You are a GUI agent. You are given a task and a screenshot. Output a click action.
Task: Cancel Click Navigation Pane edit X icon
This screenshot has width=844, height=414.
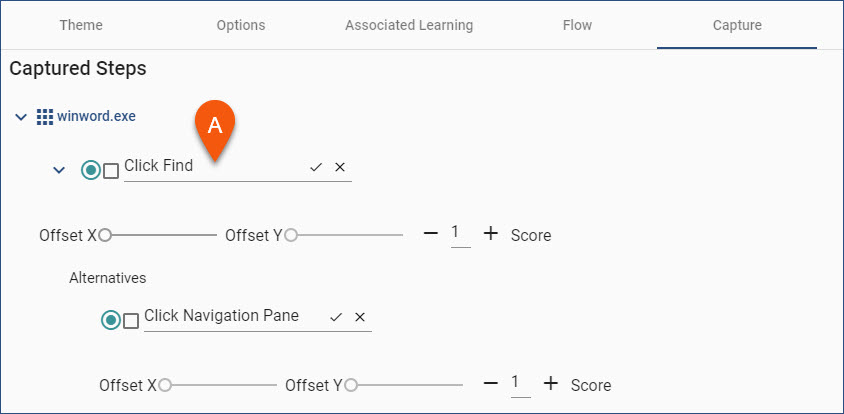point(360,317)
